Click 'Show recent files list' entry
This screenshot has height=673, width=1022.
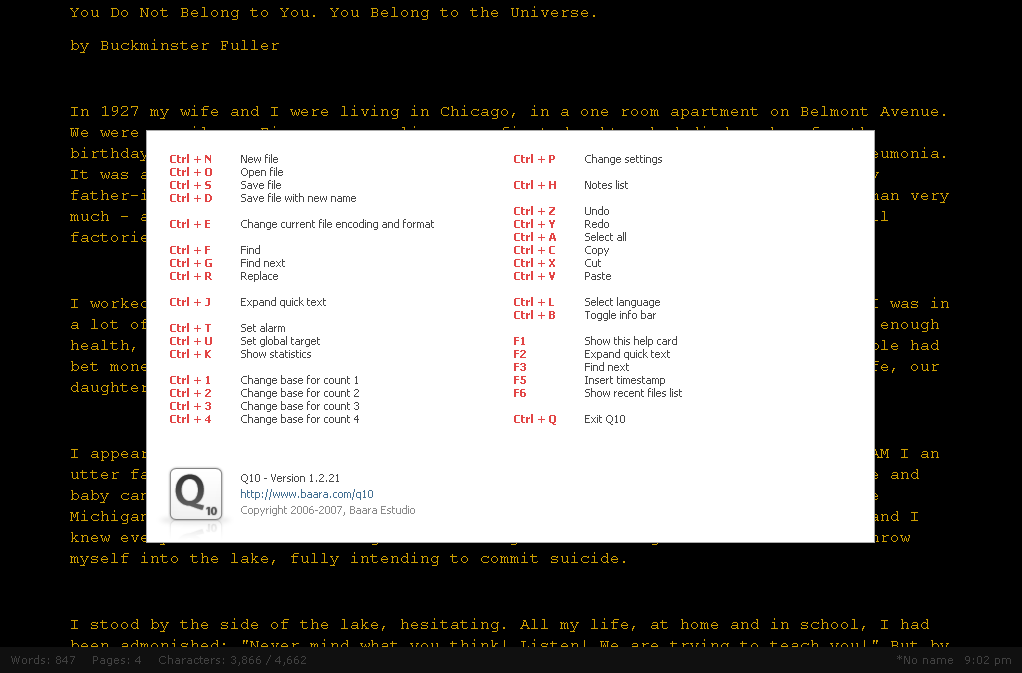pyautogui.click(x=633, y=393)
